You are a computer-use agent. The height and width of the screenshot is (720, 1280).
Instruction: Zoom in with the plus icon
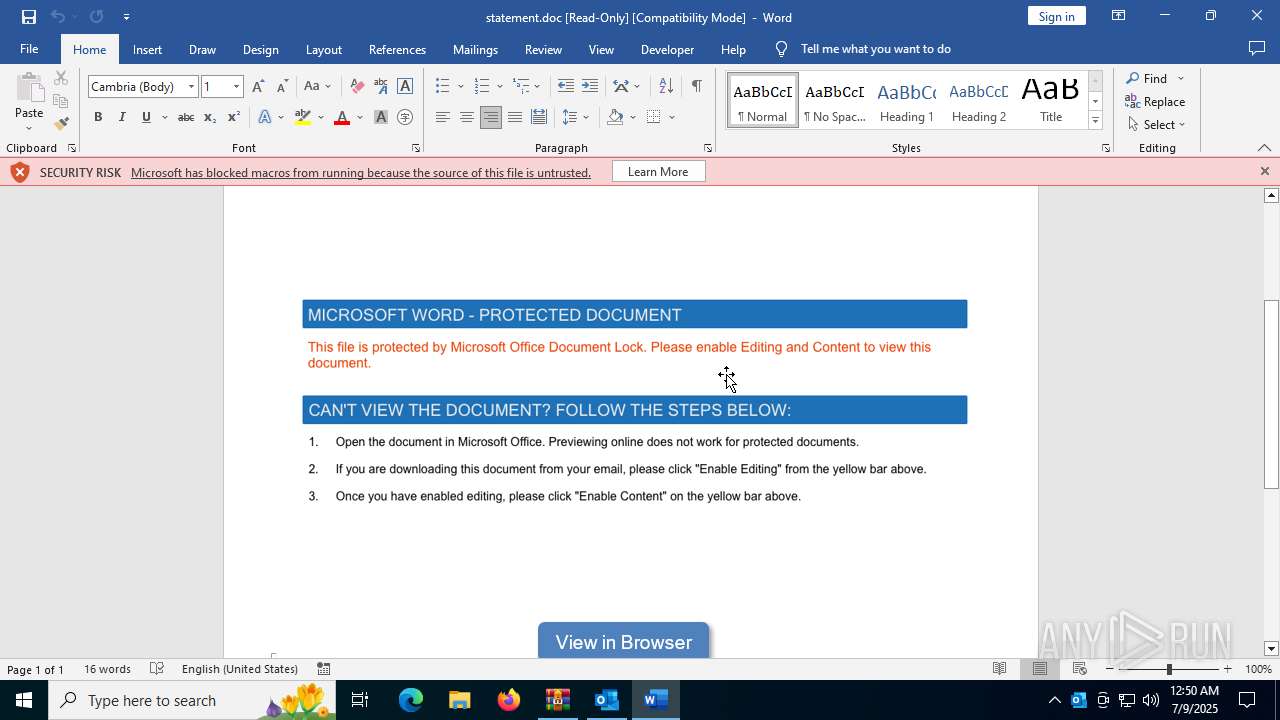1227,669
